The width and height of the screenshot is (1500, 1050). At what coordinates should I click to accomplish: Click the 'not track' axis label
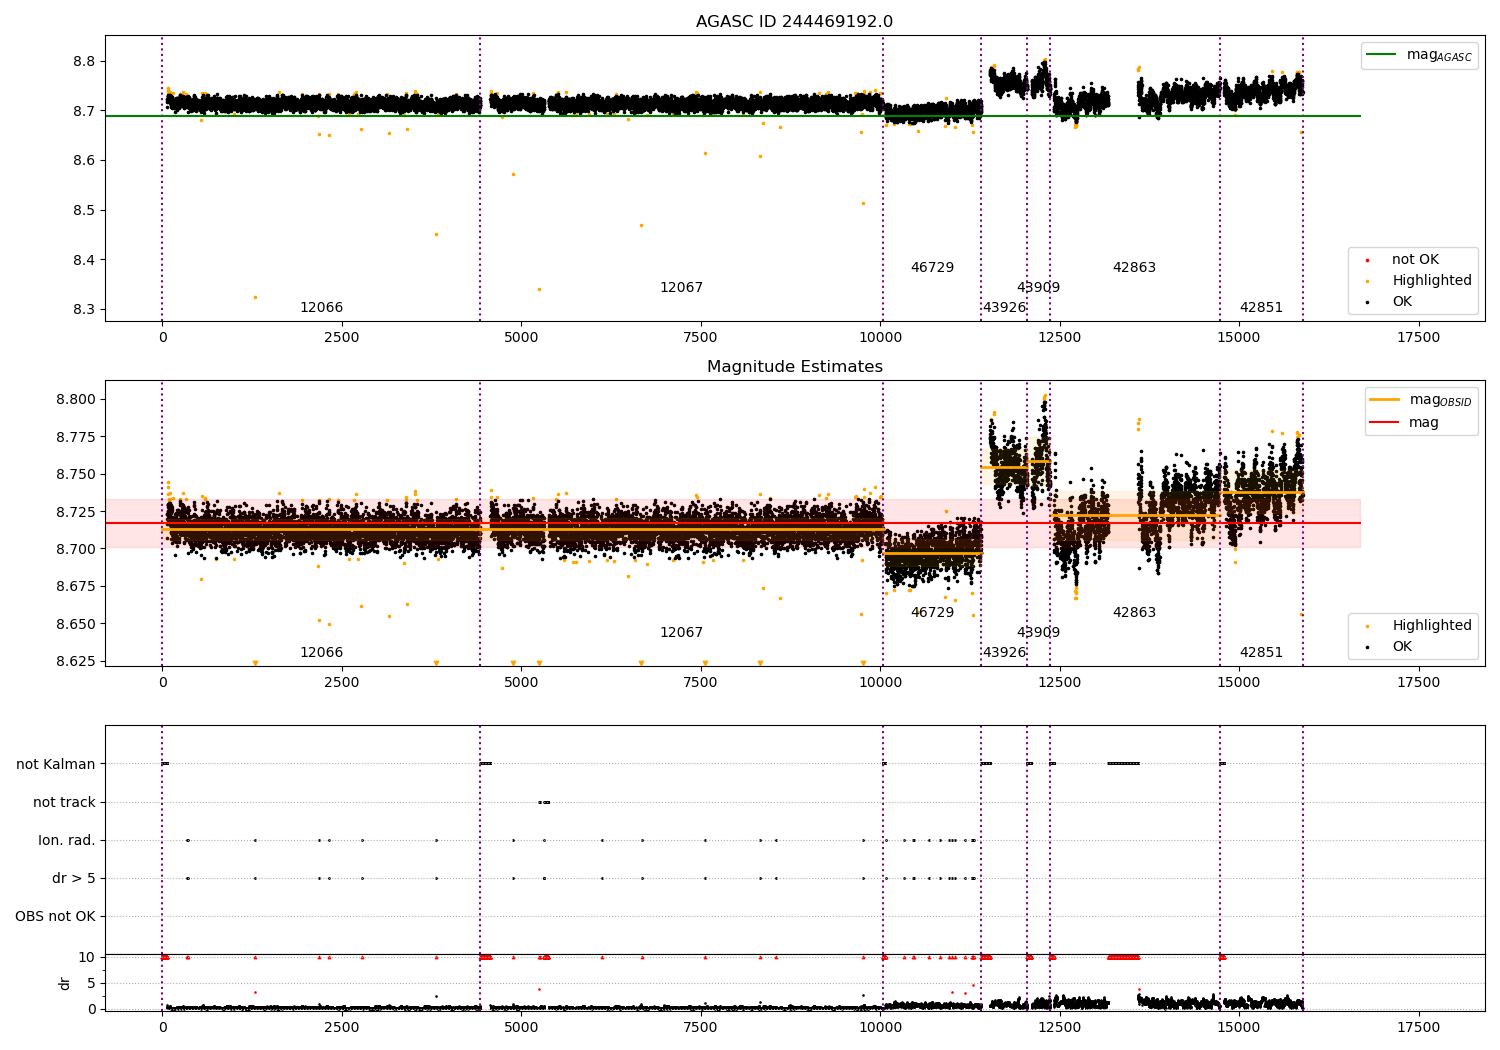[x=64, y=803]
